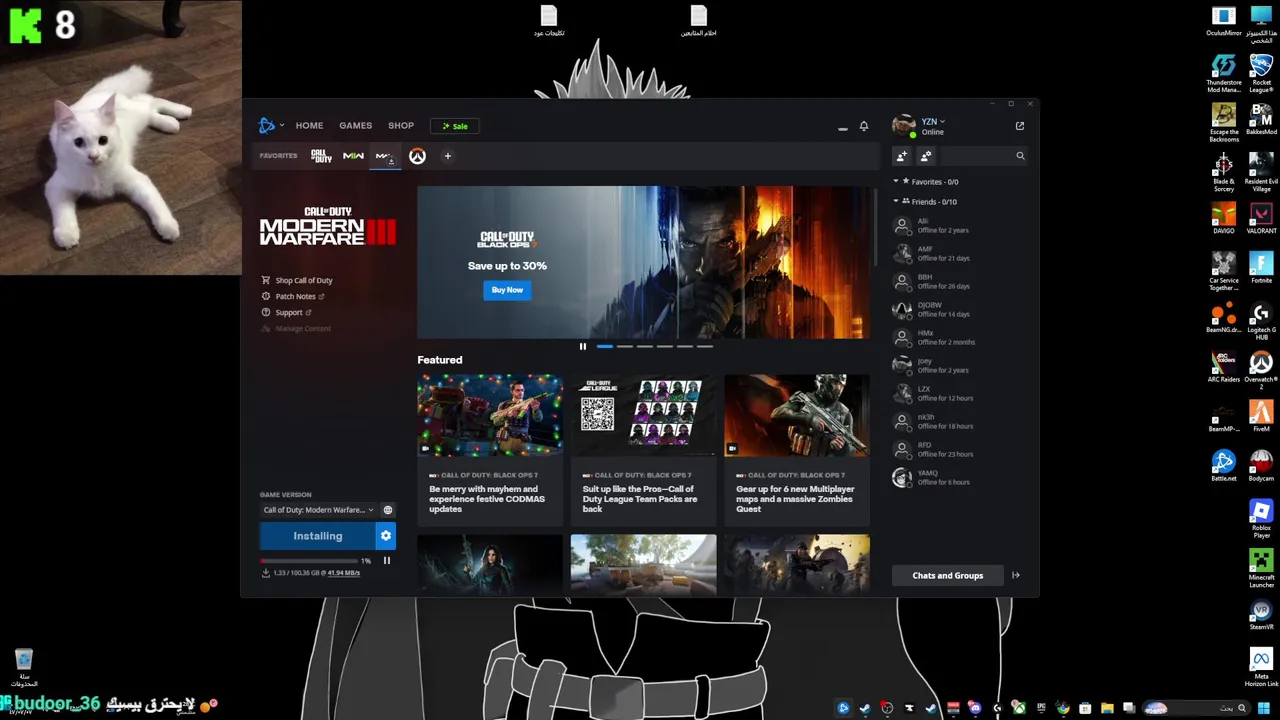Click Buy Now on Black Ops banner
The height and width of the screenshot is (720, 1280).
tap(507, 290)
